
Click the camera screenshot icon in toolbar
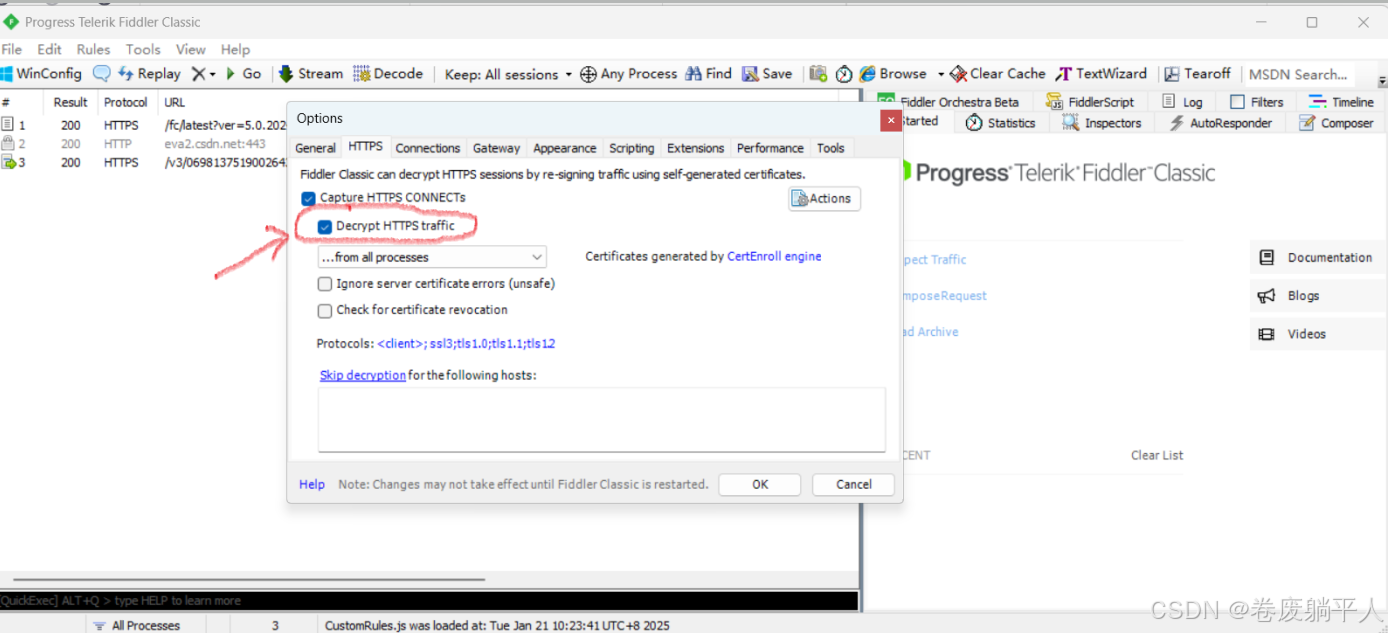coord(818,74)
